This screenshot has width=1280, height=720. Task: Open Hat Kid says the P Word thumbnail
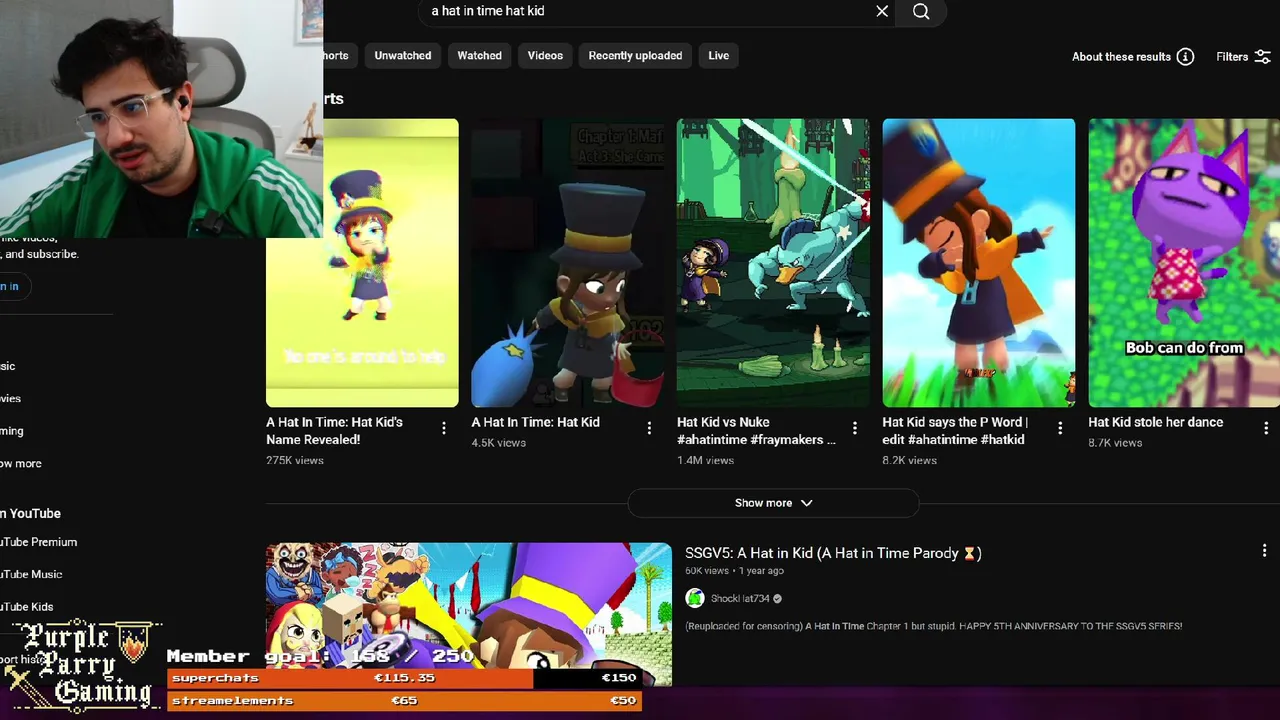click(x=978, y=263)
